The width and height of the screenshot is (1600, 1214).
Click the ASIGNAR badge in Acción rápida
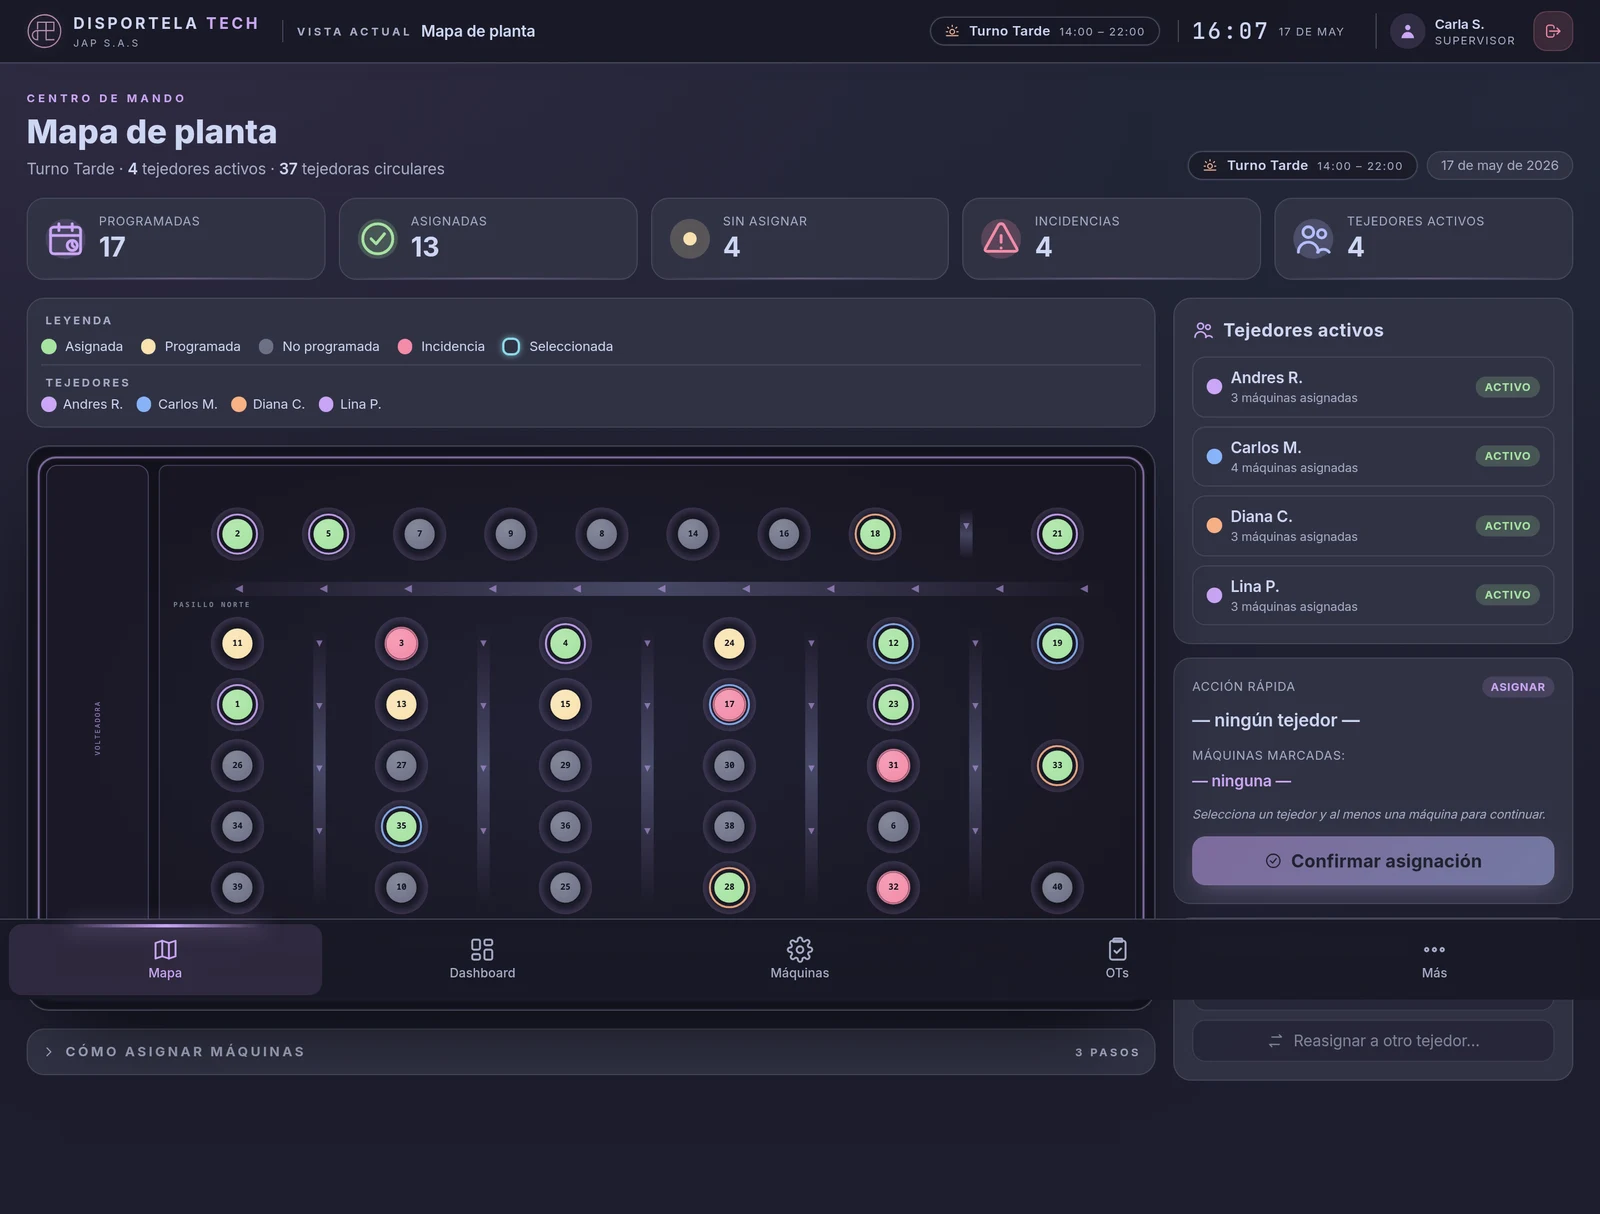point(1517,687)
